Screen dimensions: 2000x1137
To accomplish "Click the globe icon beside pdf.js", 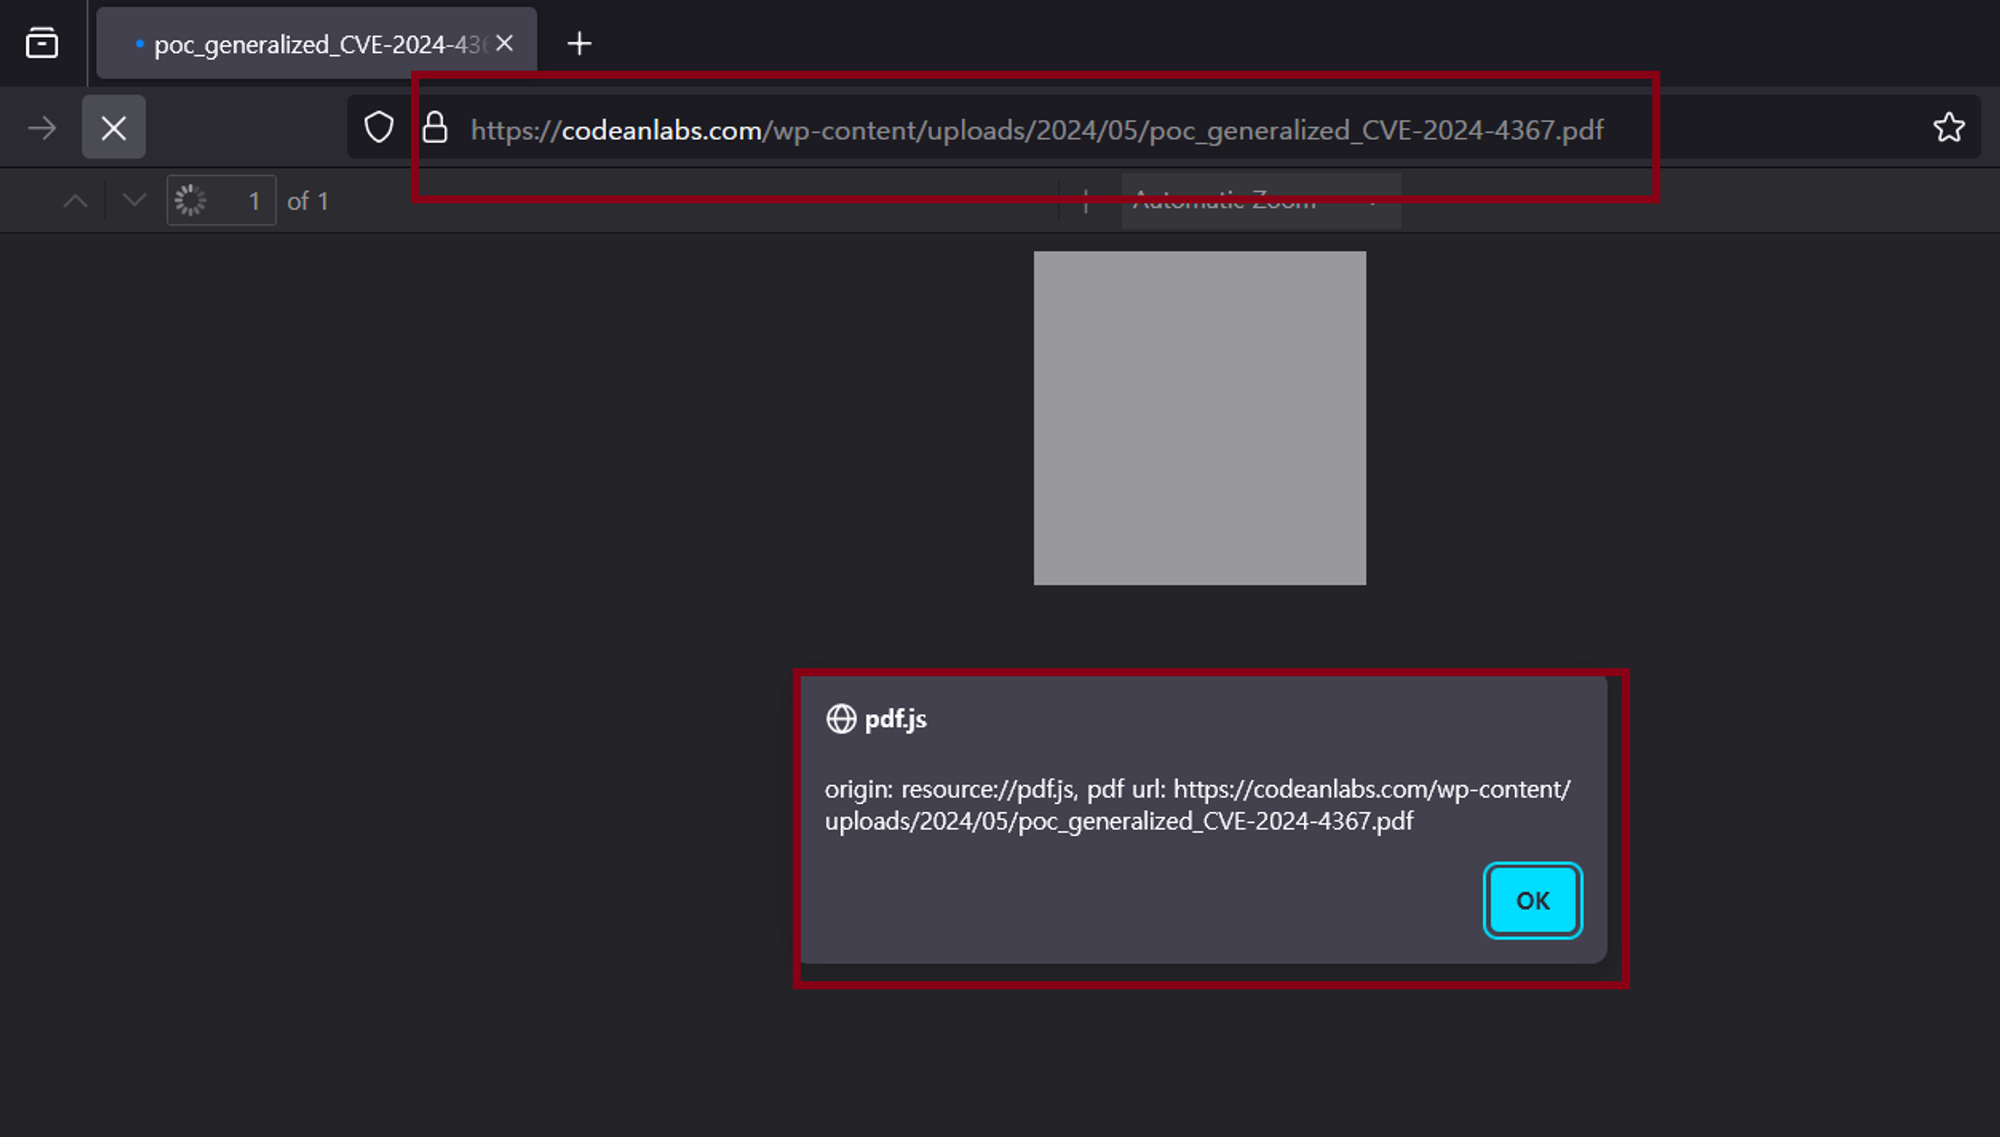I will pyautogui.click(x=841, y=719).
